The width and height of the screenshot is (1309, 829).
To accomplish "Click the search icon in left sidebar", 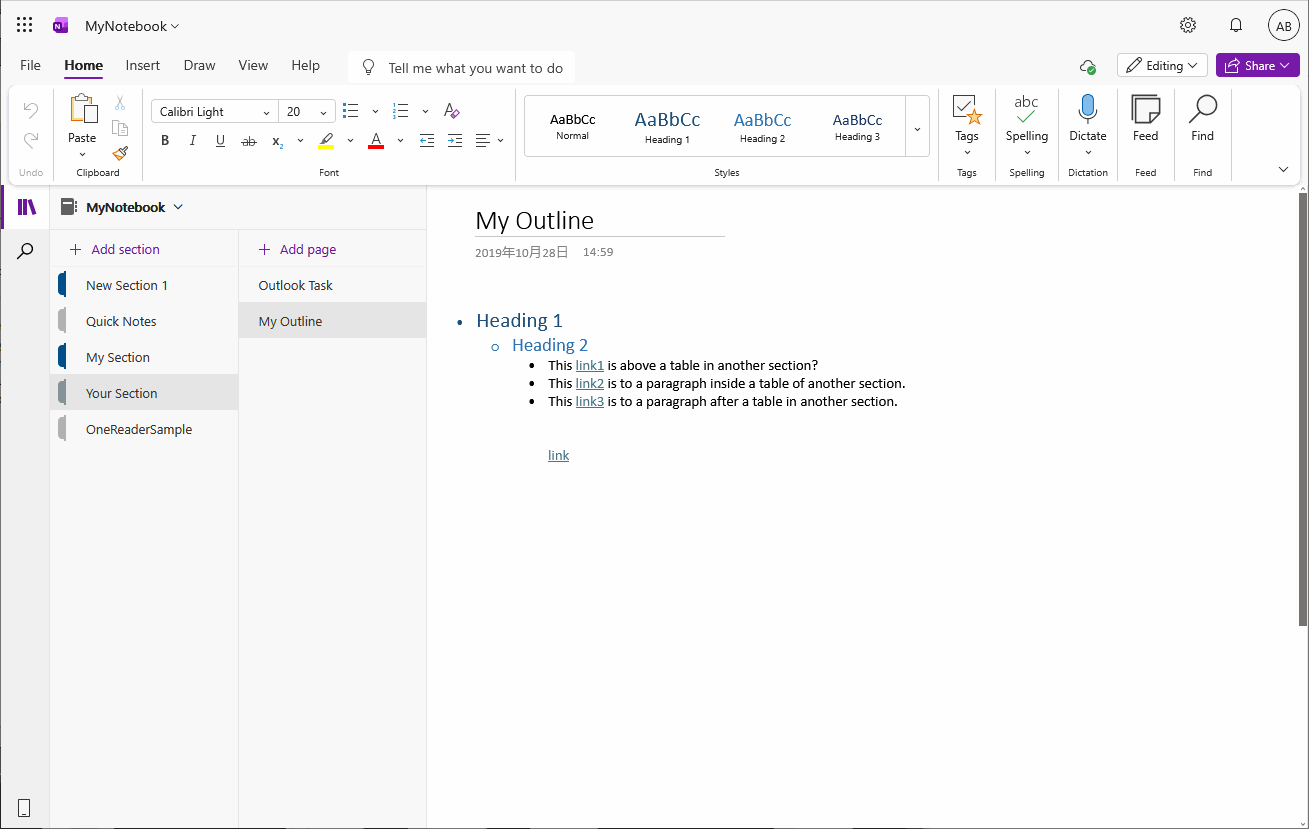I will click(x=25, y=251).
